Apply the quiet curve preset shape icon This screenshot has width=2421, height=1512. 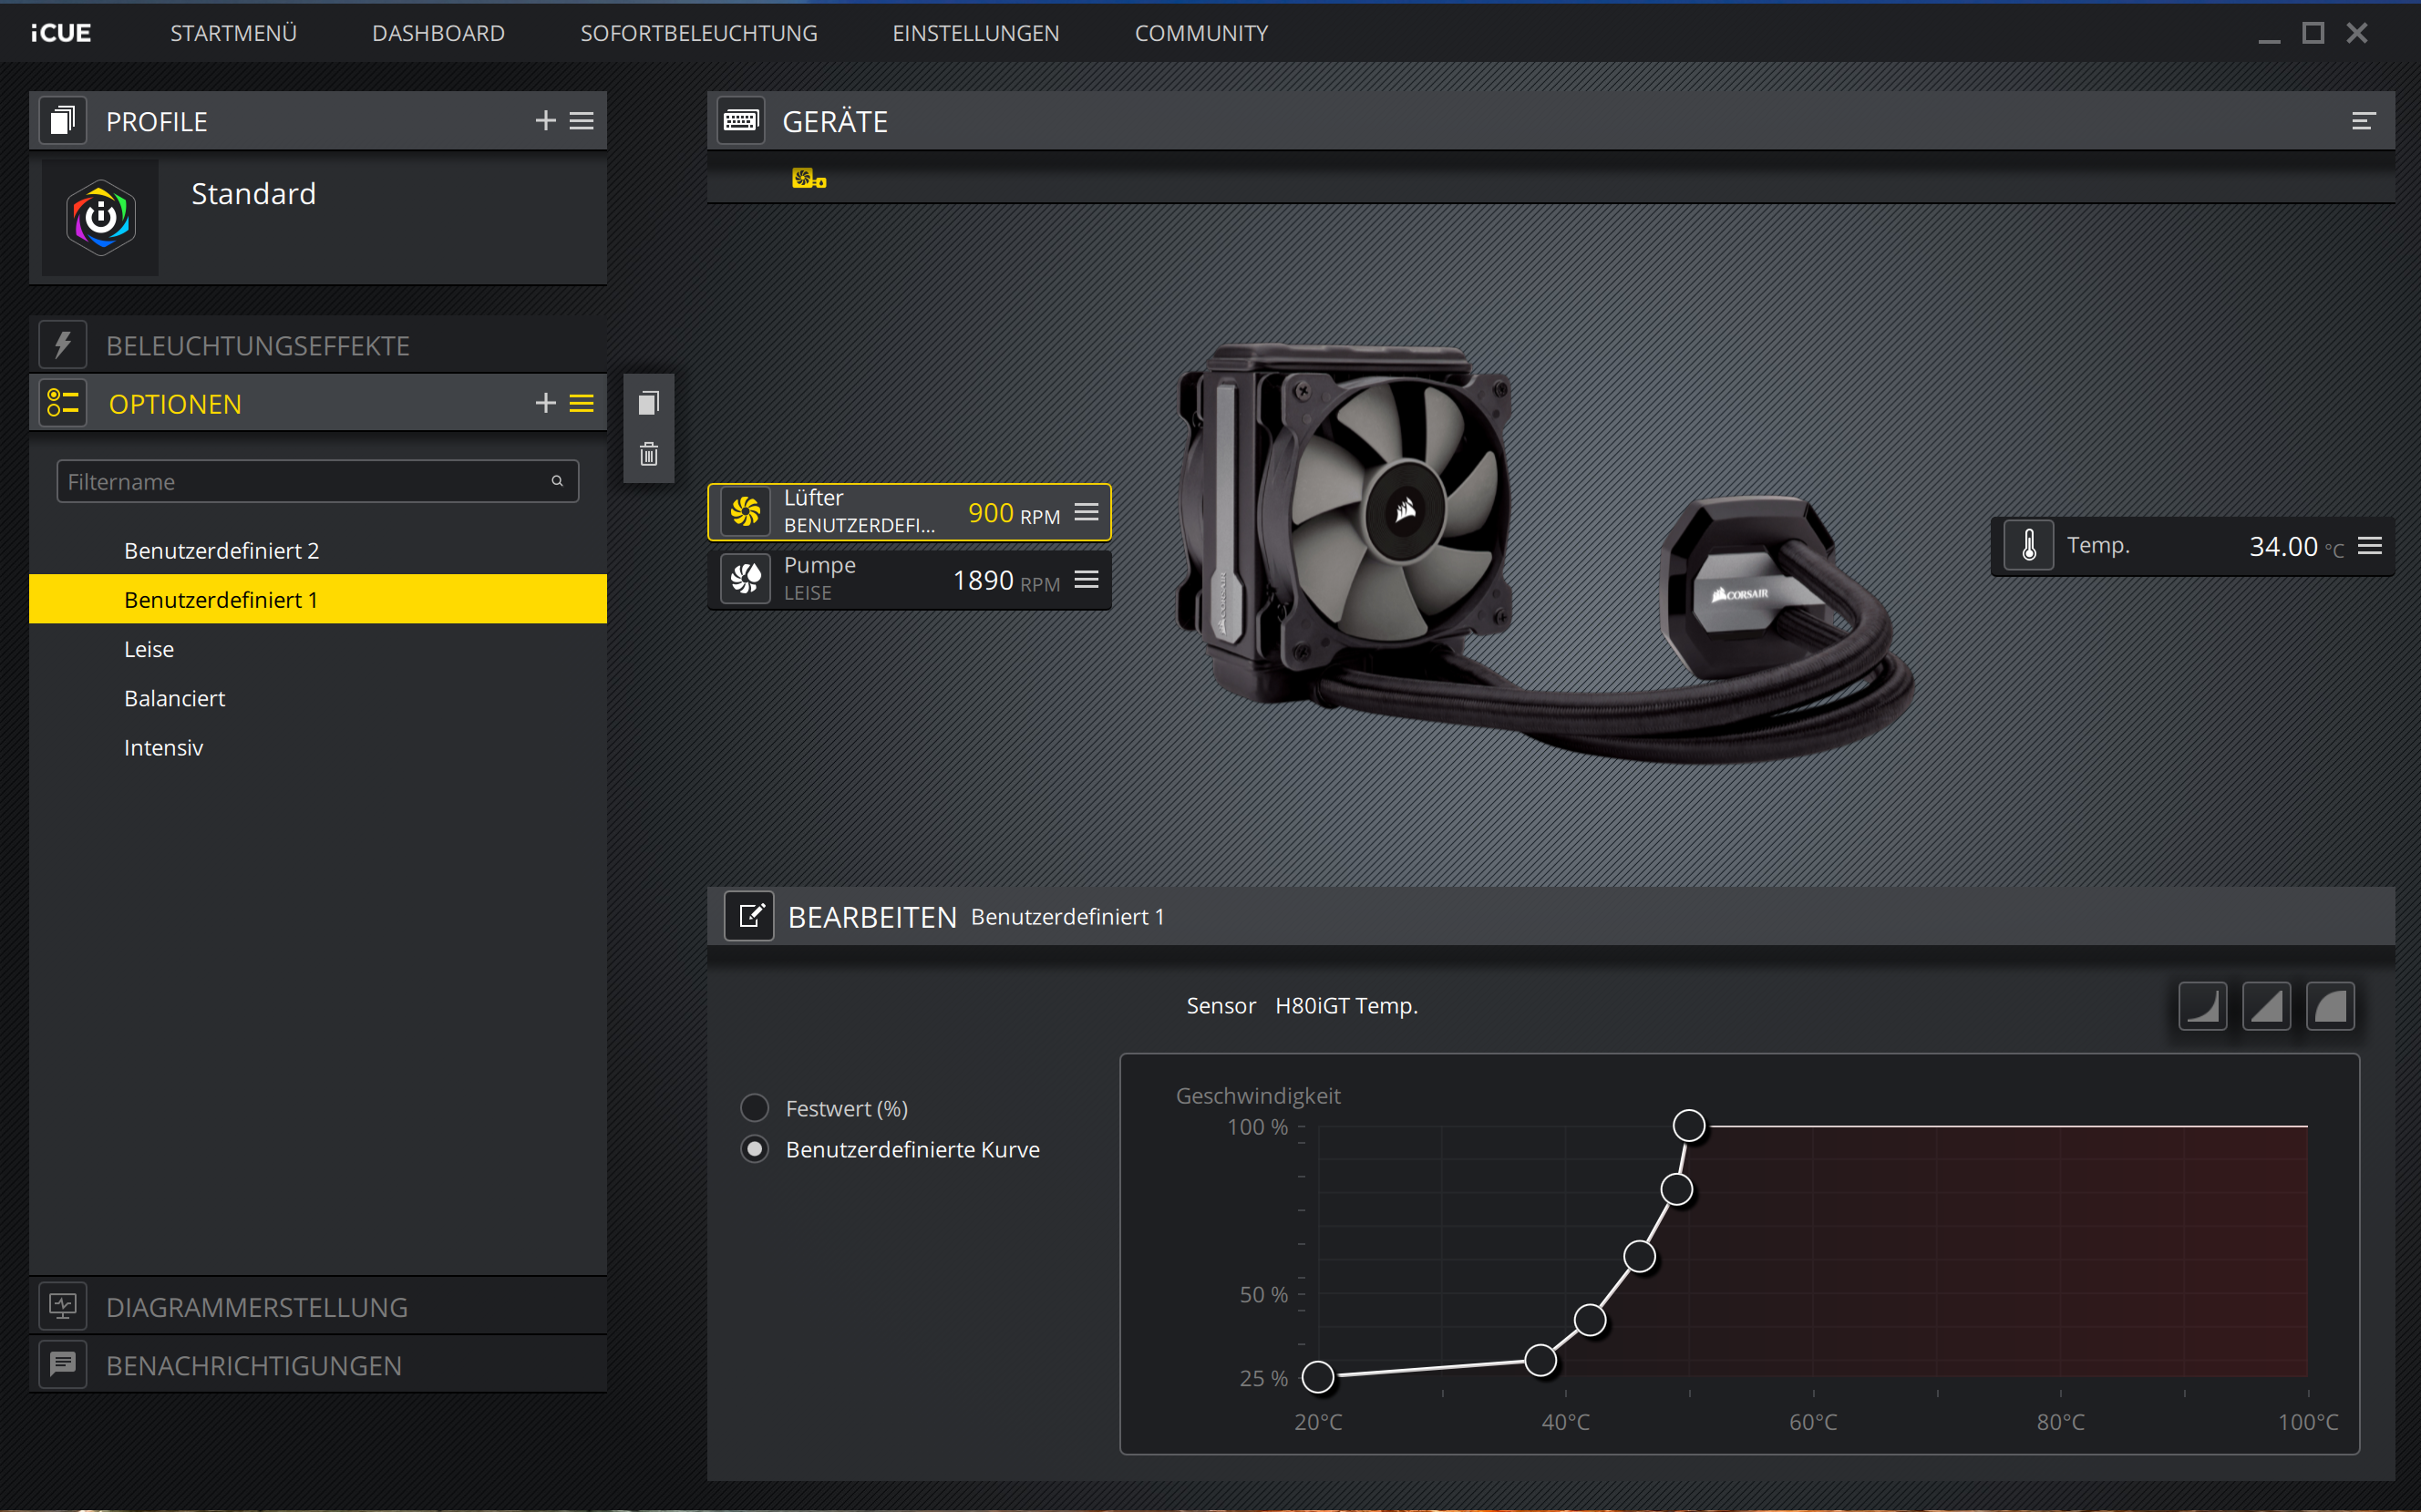pos(2202,1006)
